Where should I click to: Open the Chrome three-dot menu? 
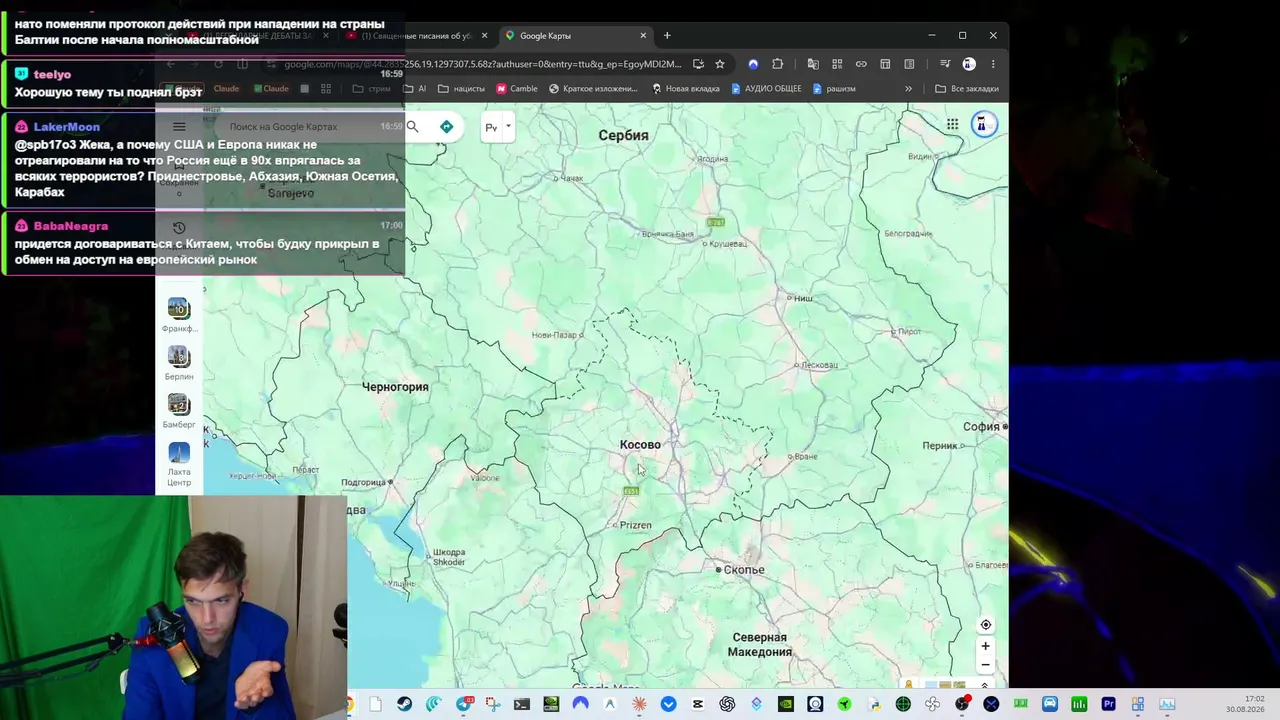(993, 64)
